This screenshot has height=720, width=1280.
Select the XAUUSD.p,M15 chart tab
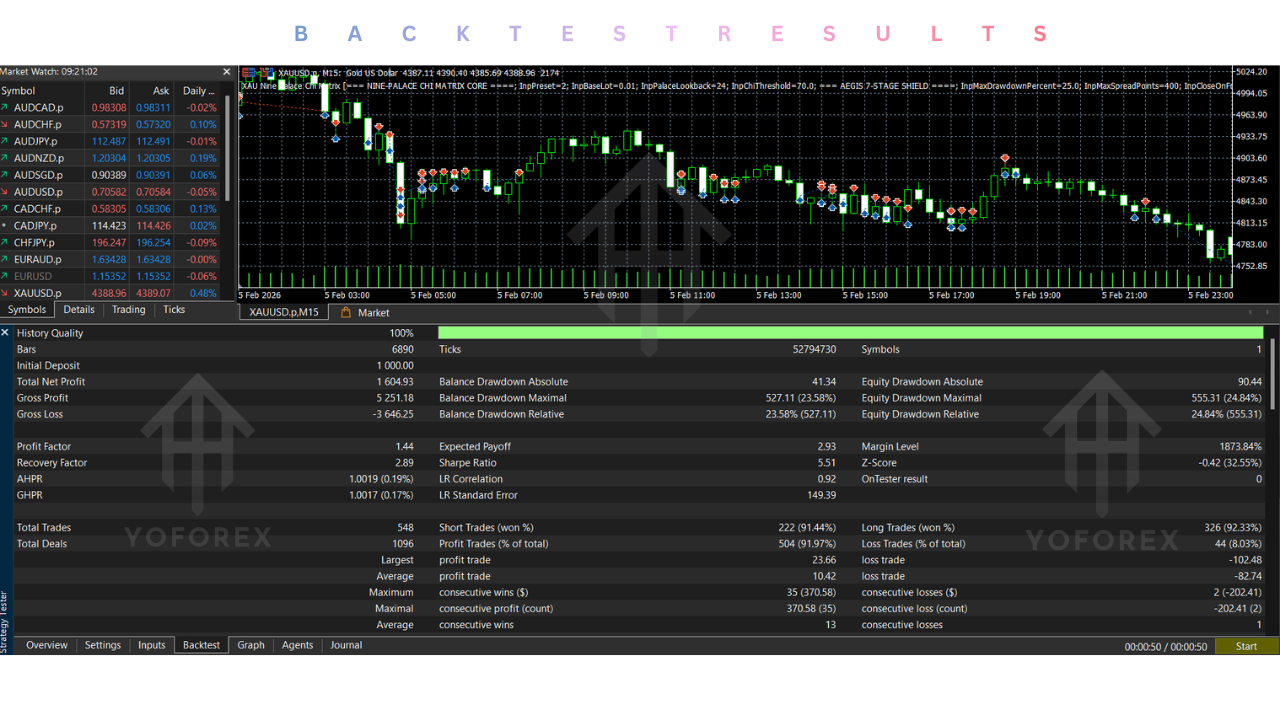click(x=284, y=313)
